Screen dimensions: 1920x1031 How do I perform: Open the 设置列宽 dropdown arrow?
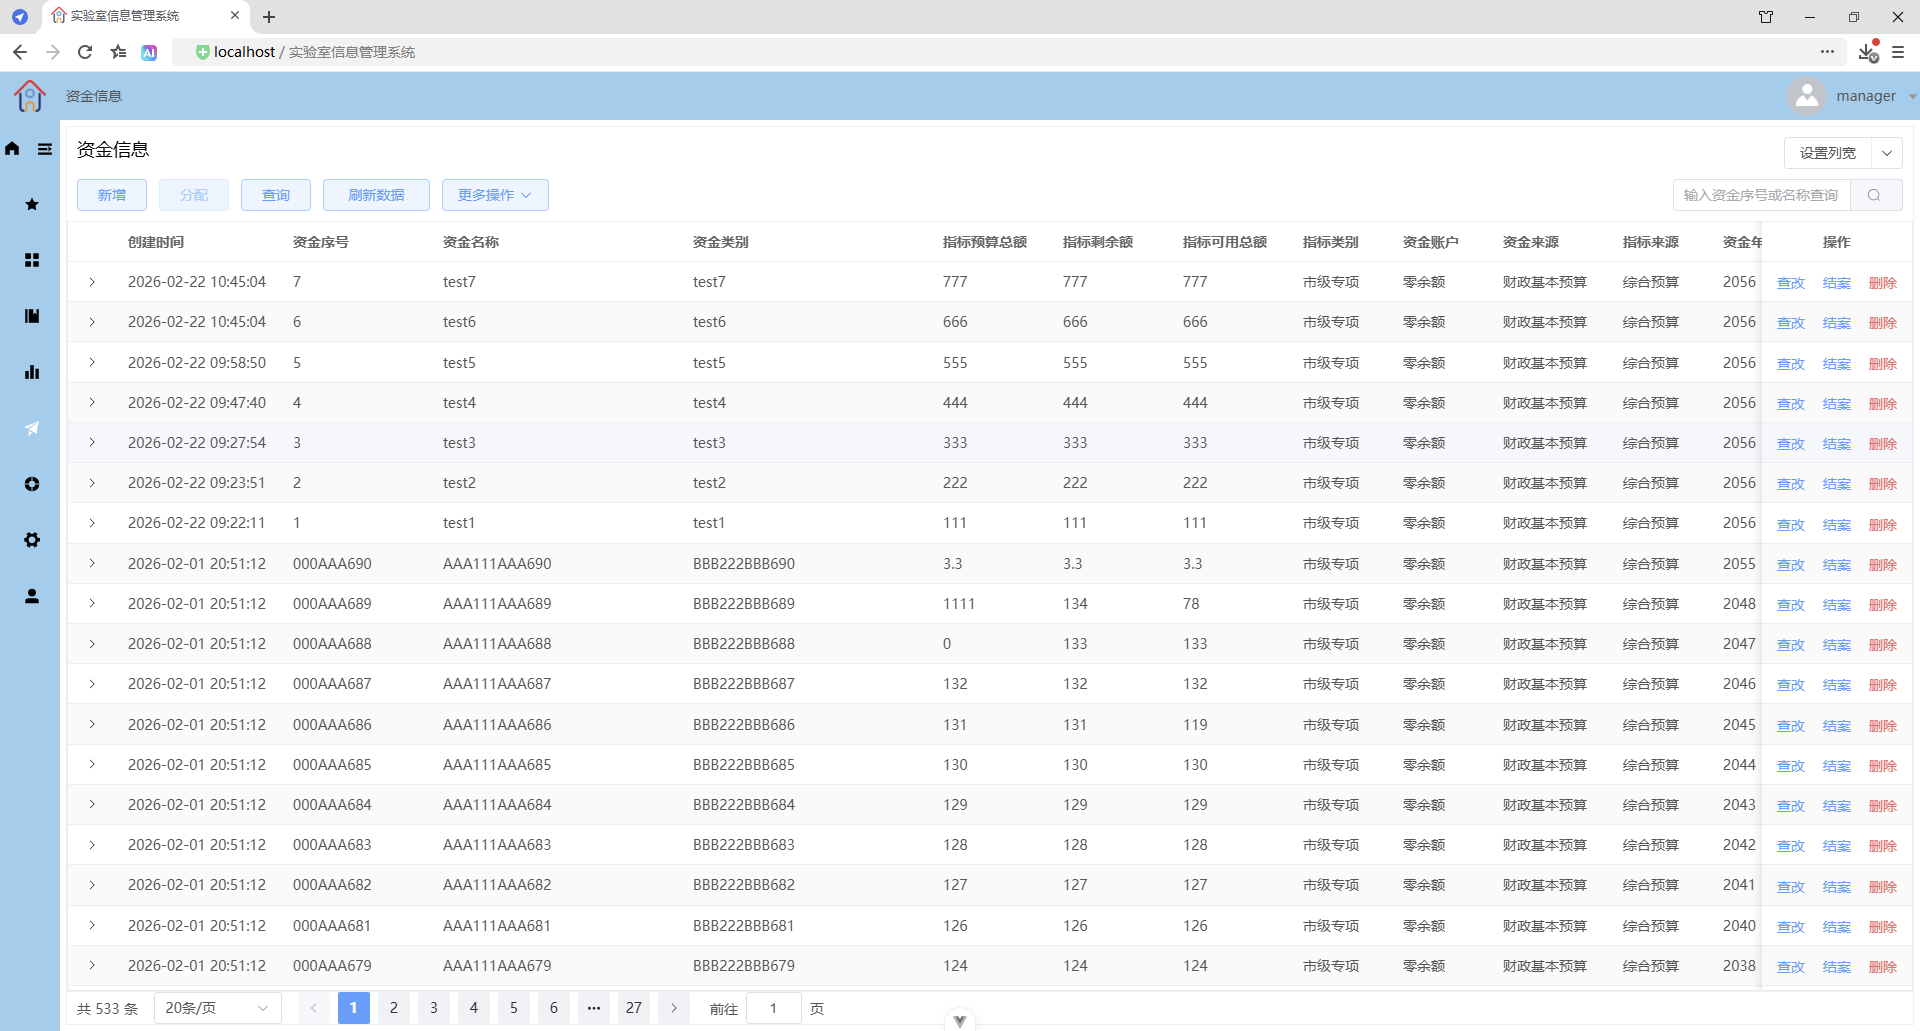coord(1887,153)
